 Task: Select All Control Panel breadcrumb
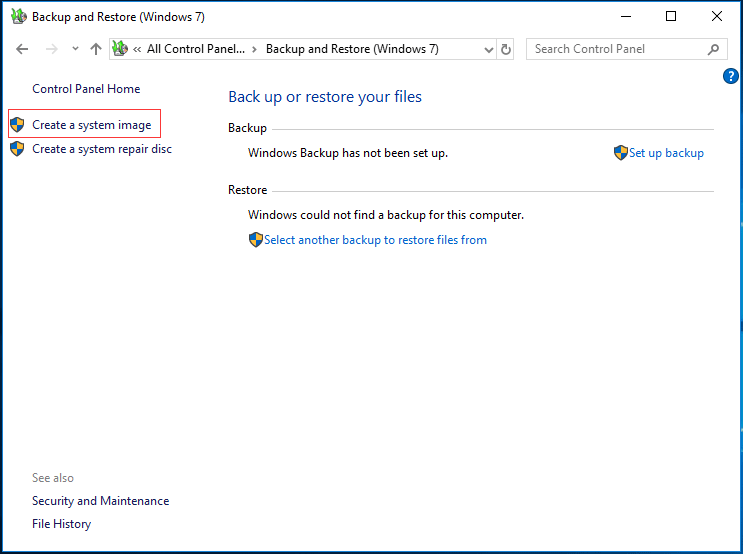pyautogui.click(x=196, y=49)
